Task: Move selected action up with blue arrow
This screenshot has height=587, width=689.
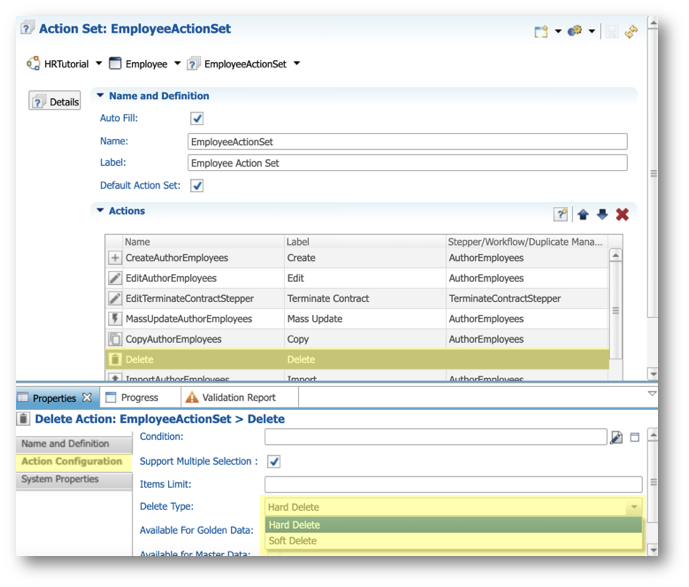Action: (x=583, y=214)
